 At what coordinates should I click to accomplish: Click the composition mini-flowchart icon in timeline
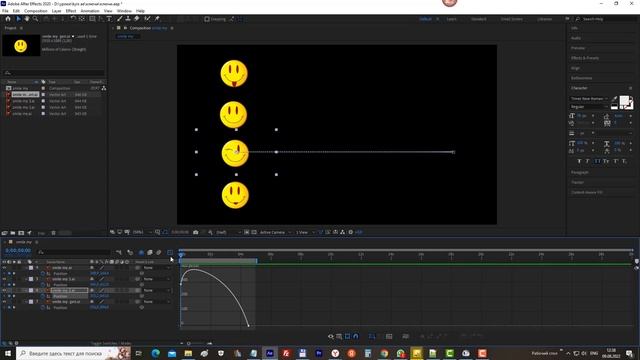click(119, 252)
